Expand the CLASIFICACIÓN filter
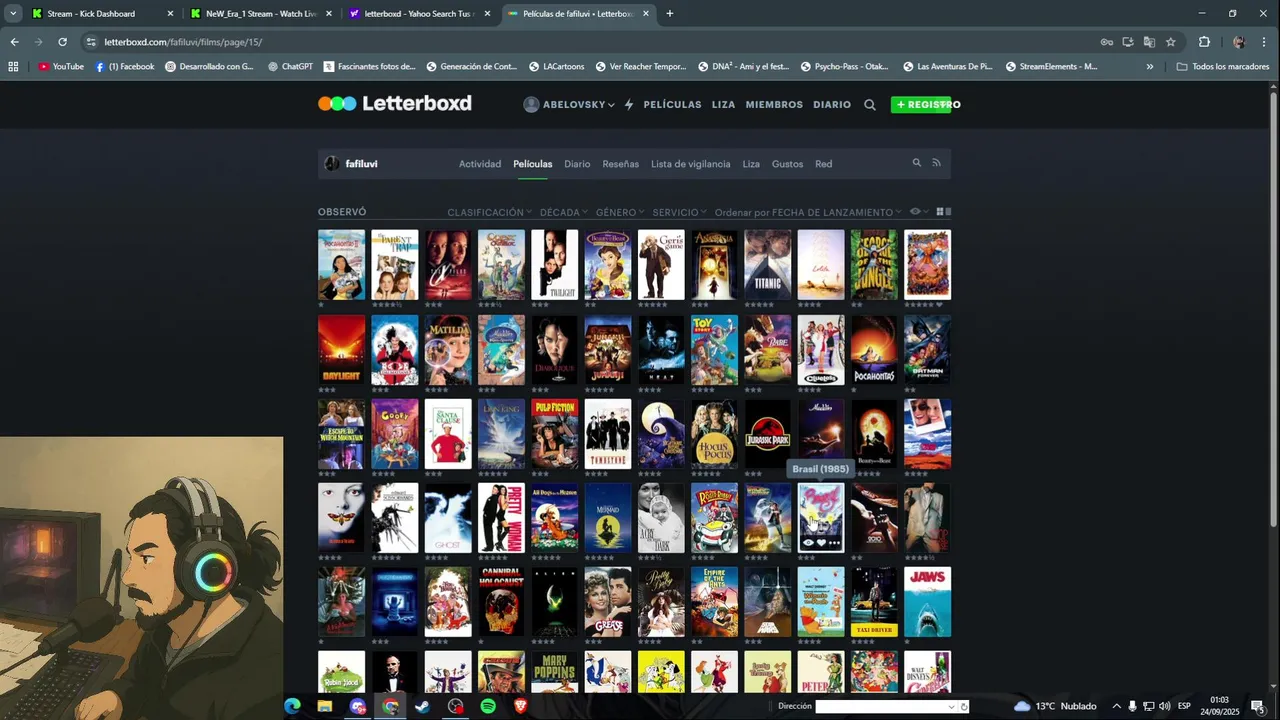Image resolution: width=1280 pixels, height=720 pixels. pyautogui.click(x=489, y=212)
